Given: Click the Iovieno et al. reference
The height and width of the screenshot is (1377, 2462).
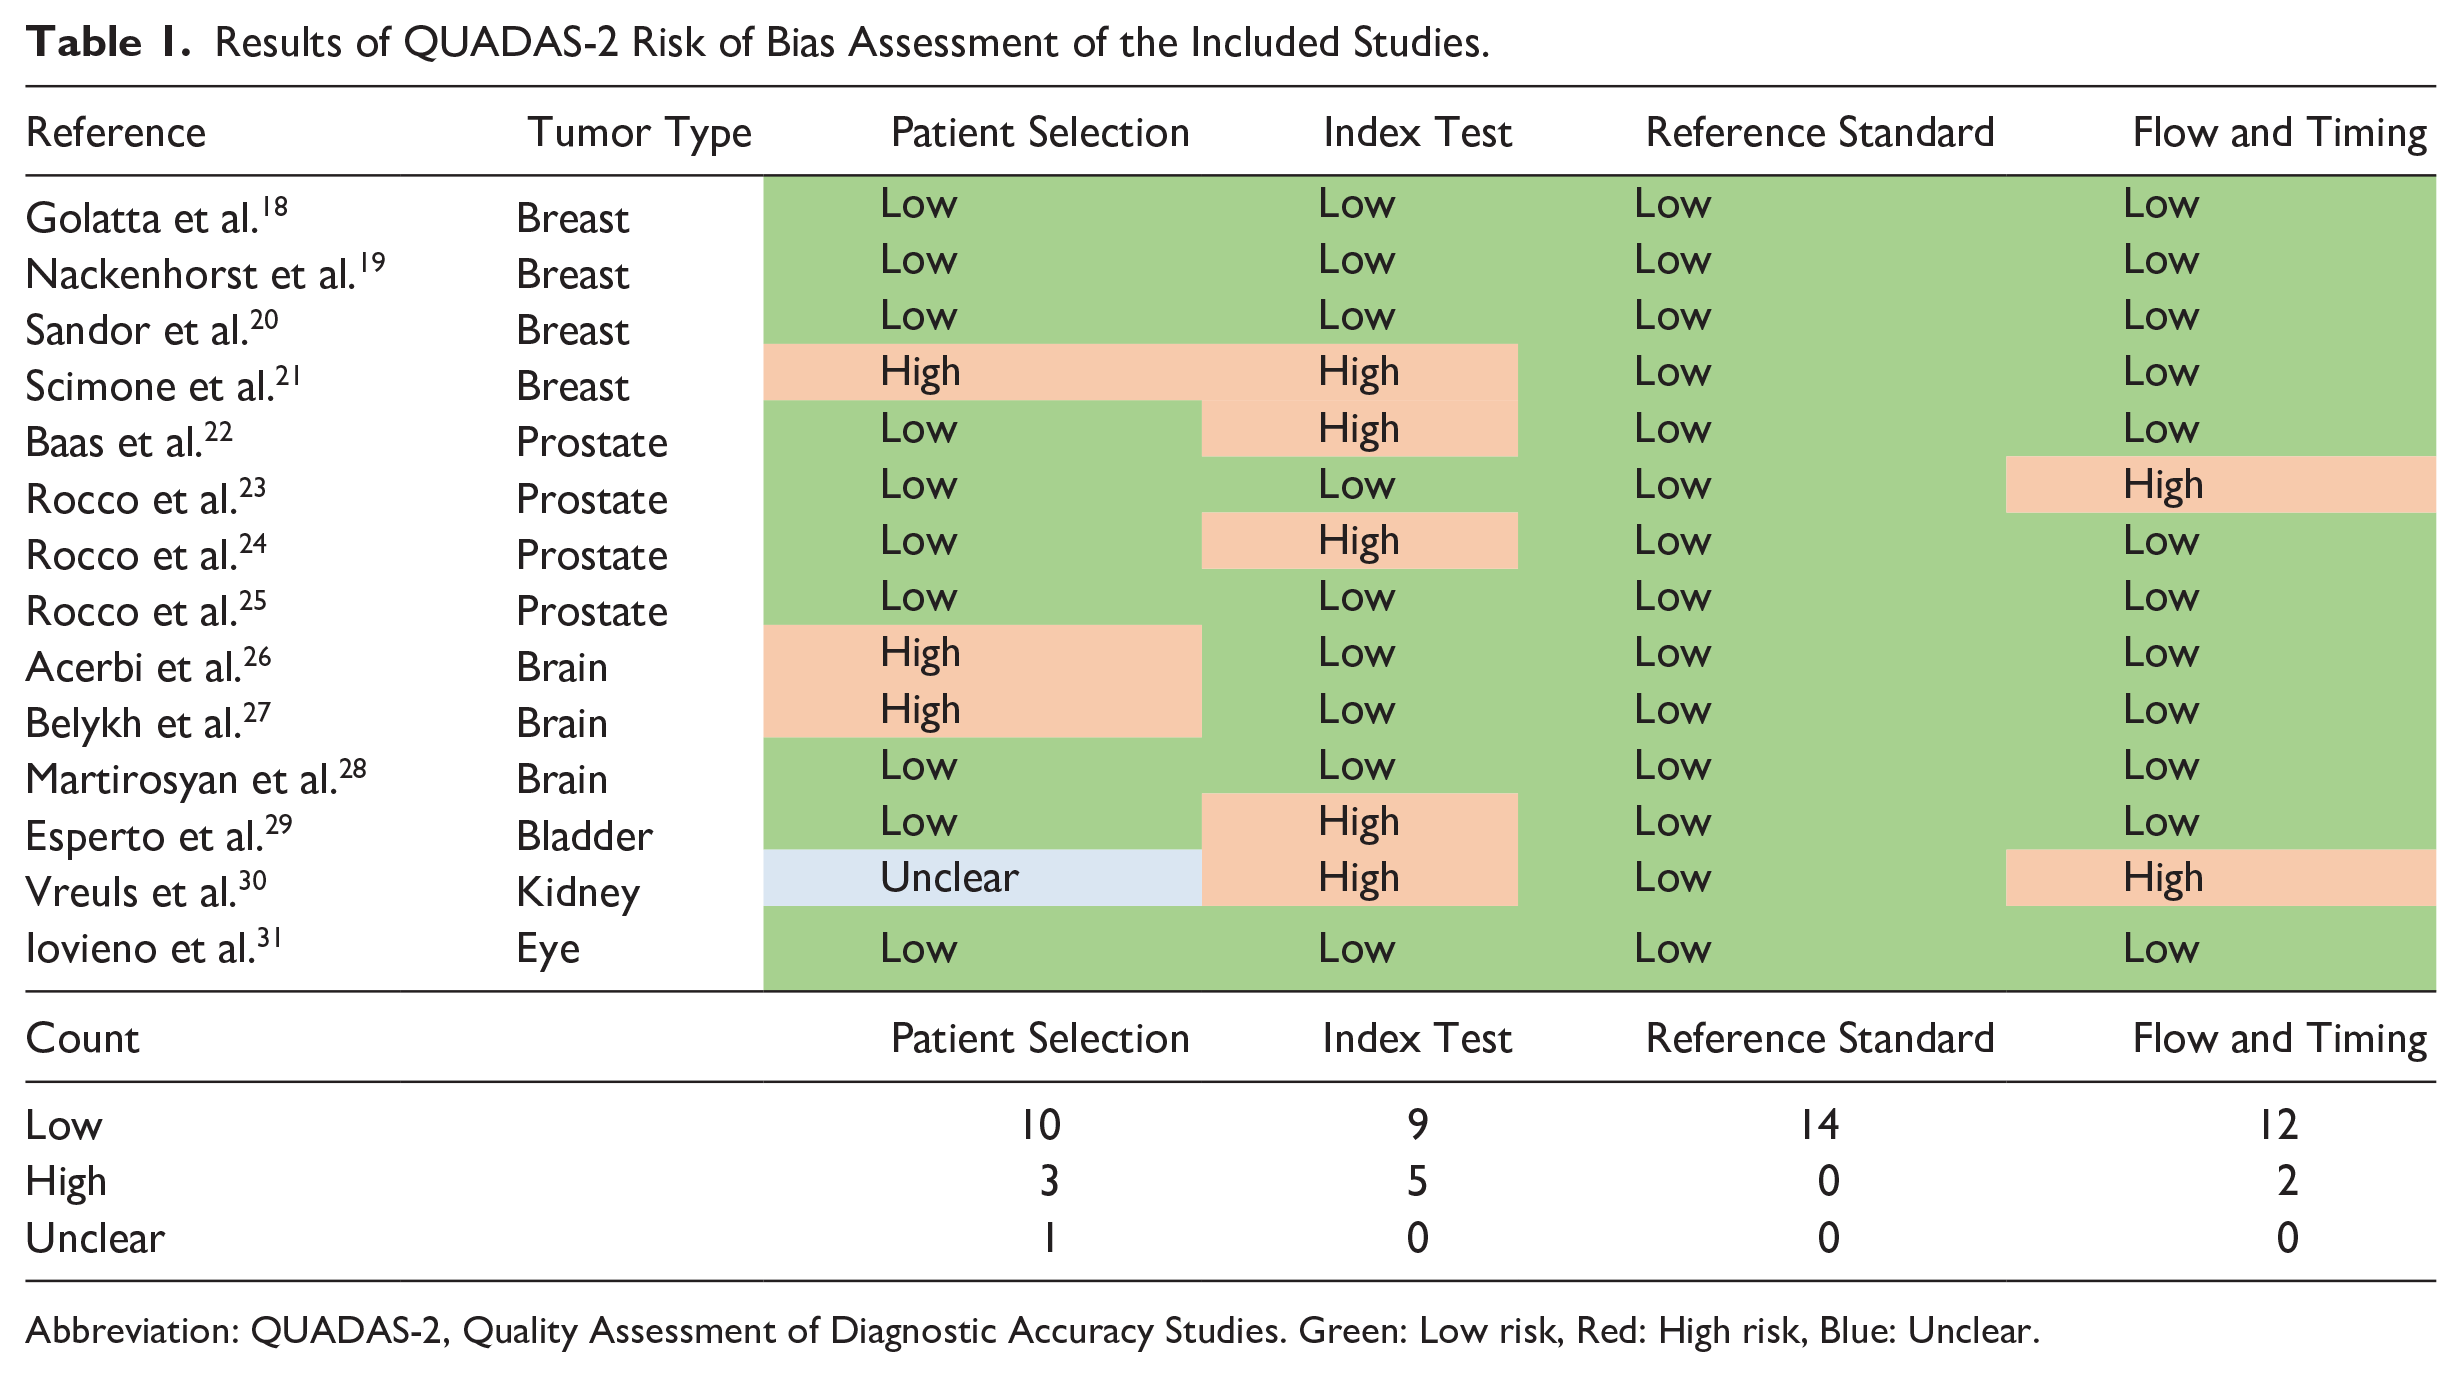Looking at the screenshot, I should tap(154, 947).
